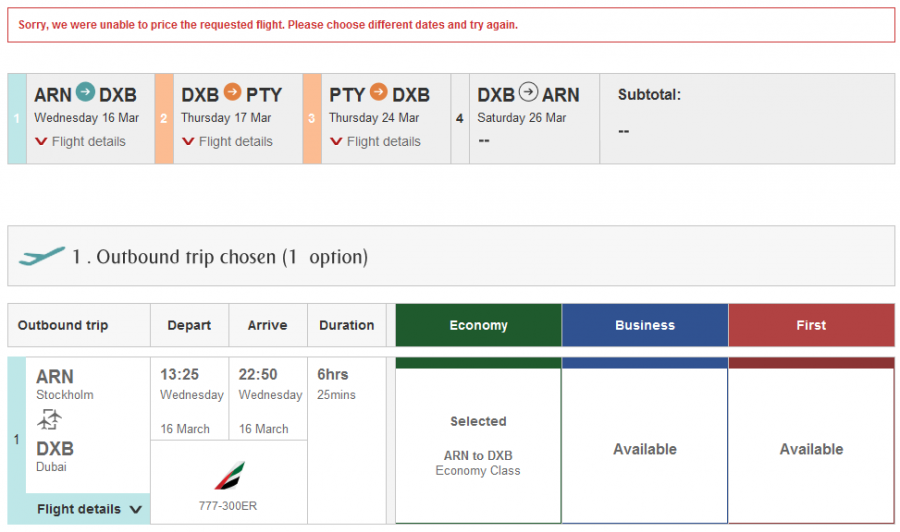Click the Selected Economy Class fare cell

point(478,445)
